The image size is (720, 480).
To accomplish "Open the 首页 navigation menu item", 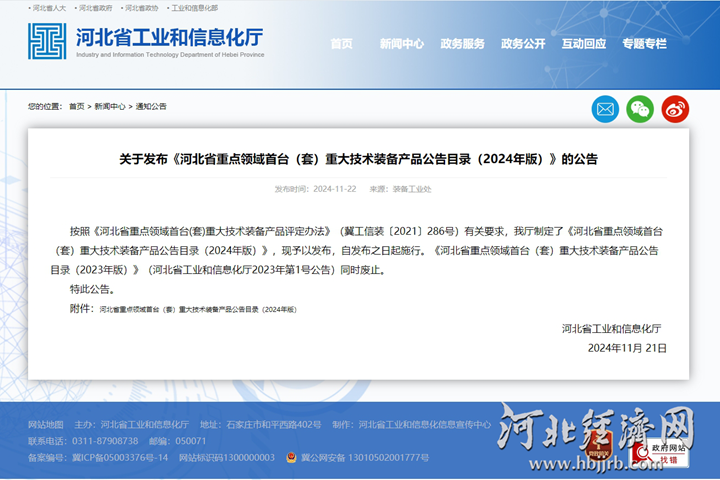I will pyautogui.click(x=341, y=44).
